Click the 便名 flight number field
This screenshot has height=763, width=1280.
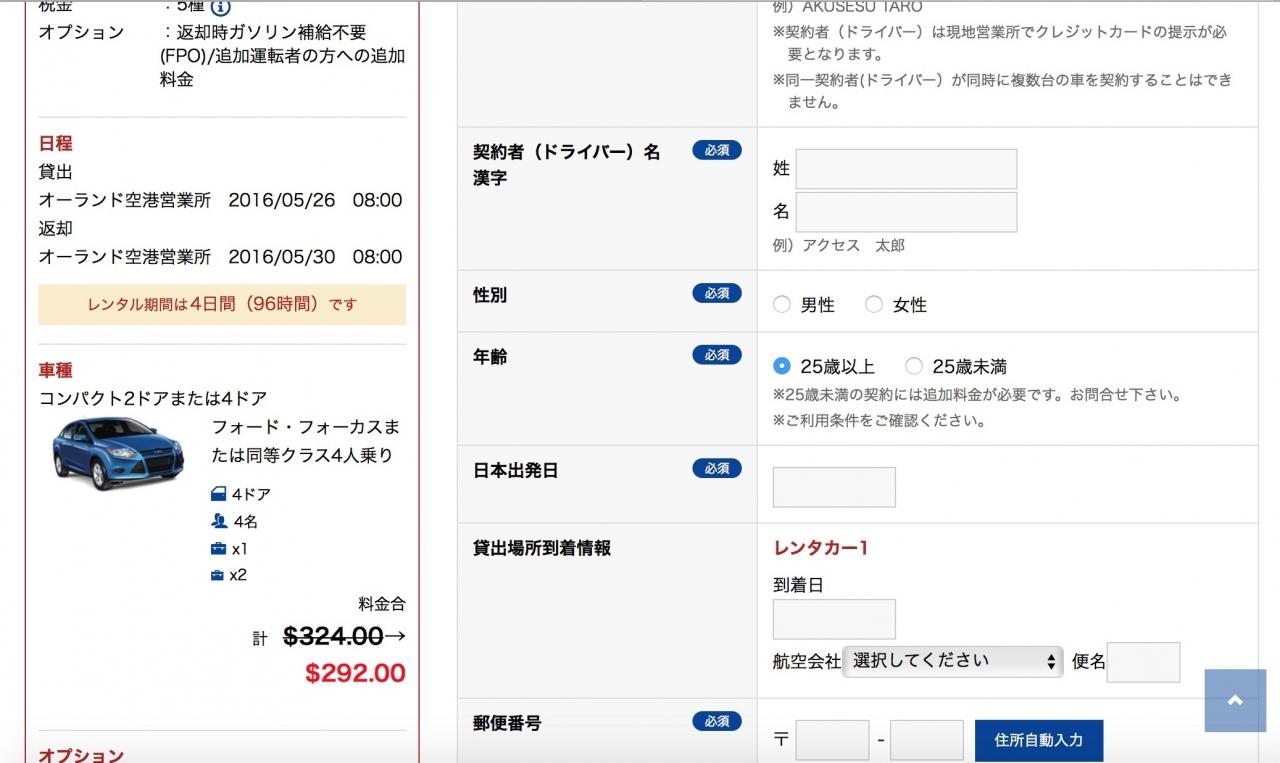pyautogui.click(x=1143, y=662)
